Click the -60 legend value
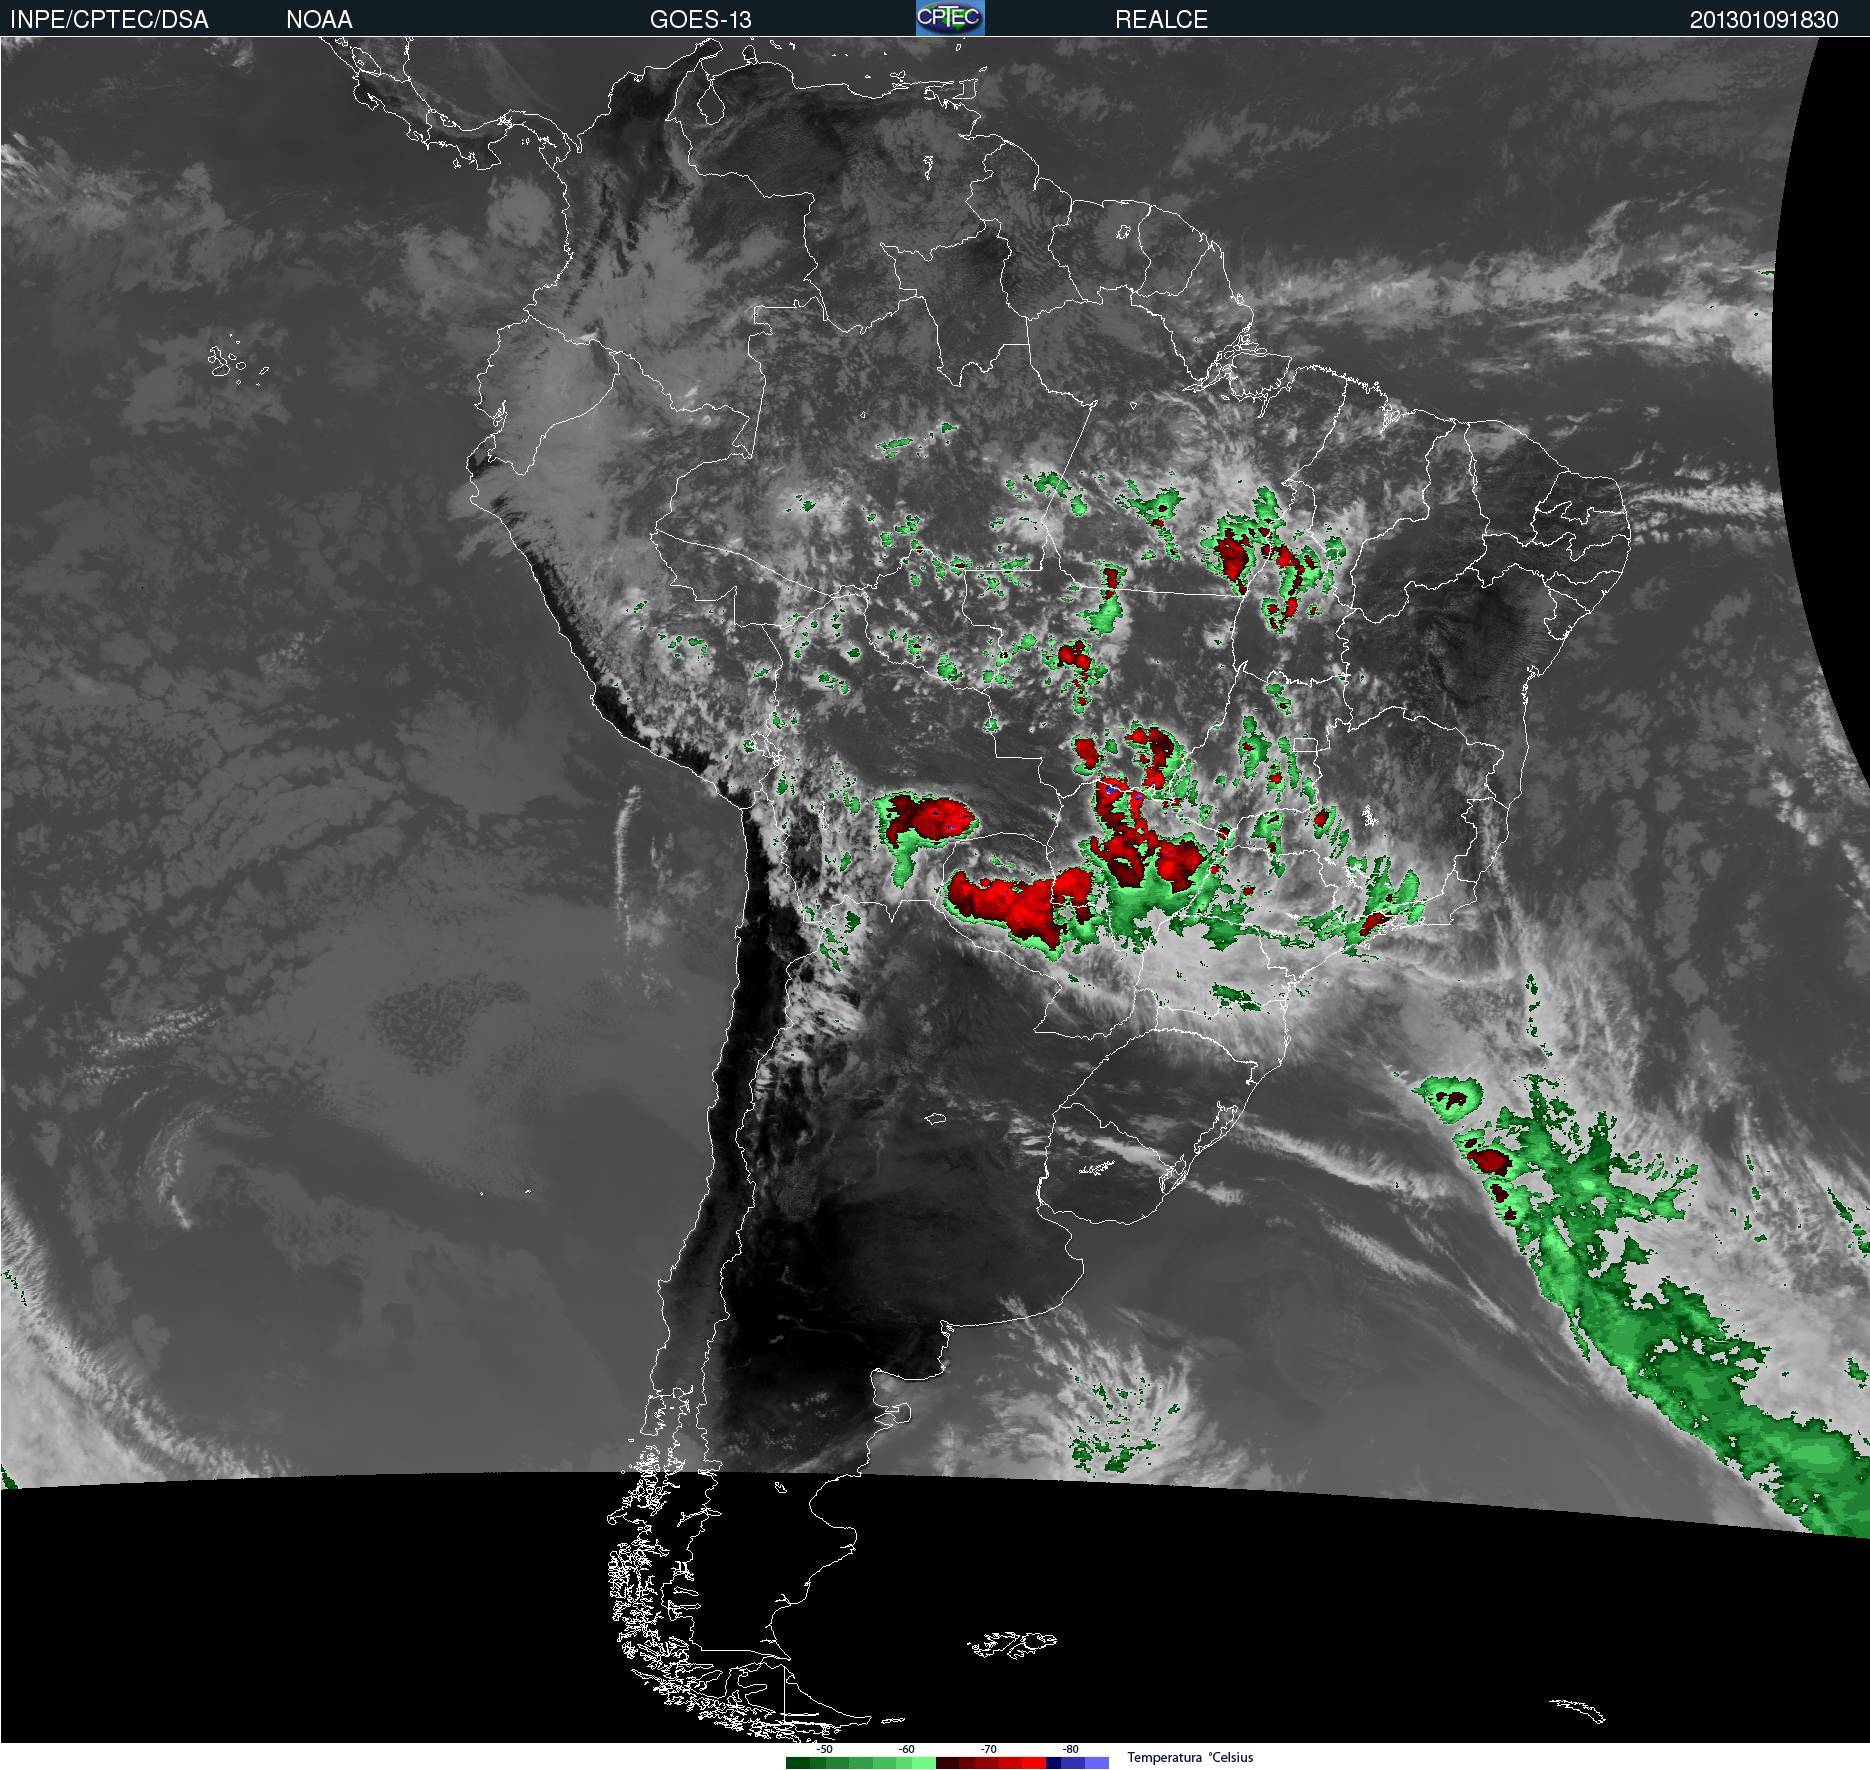Image resolution: width=1870 pixels, height=1770 pixels. [906, 1749]
